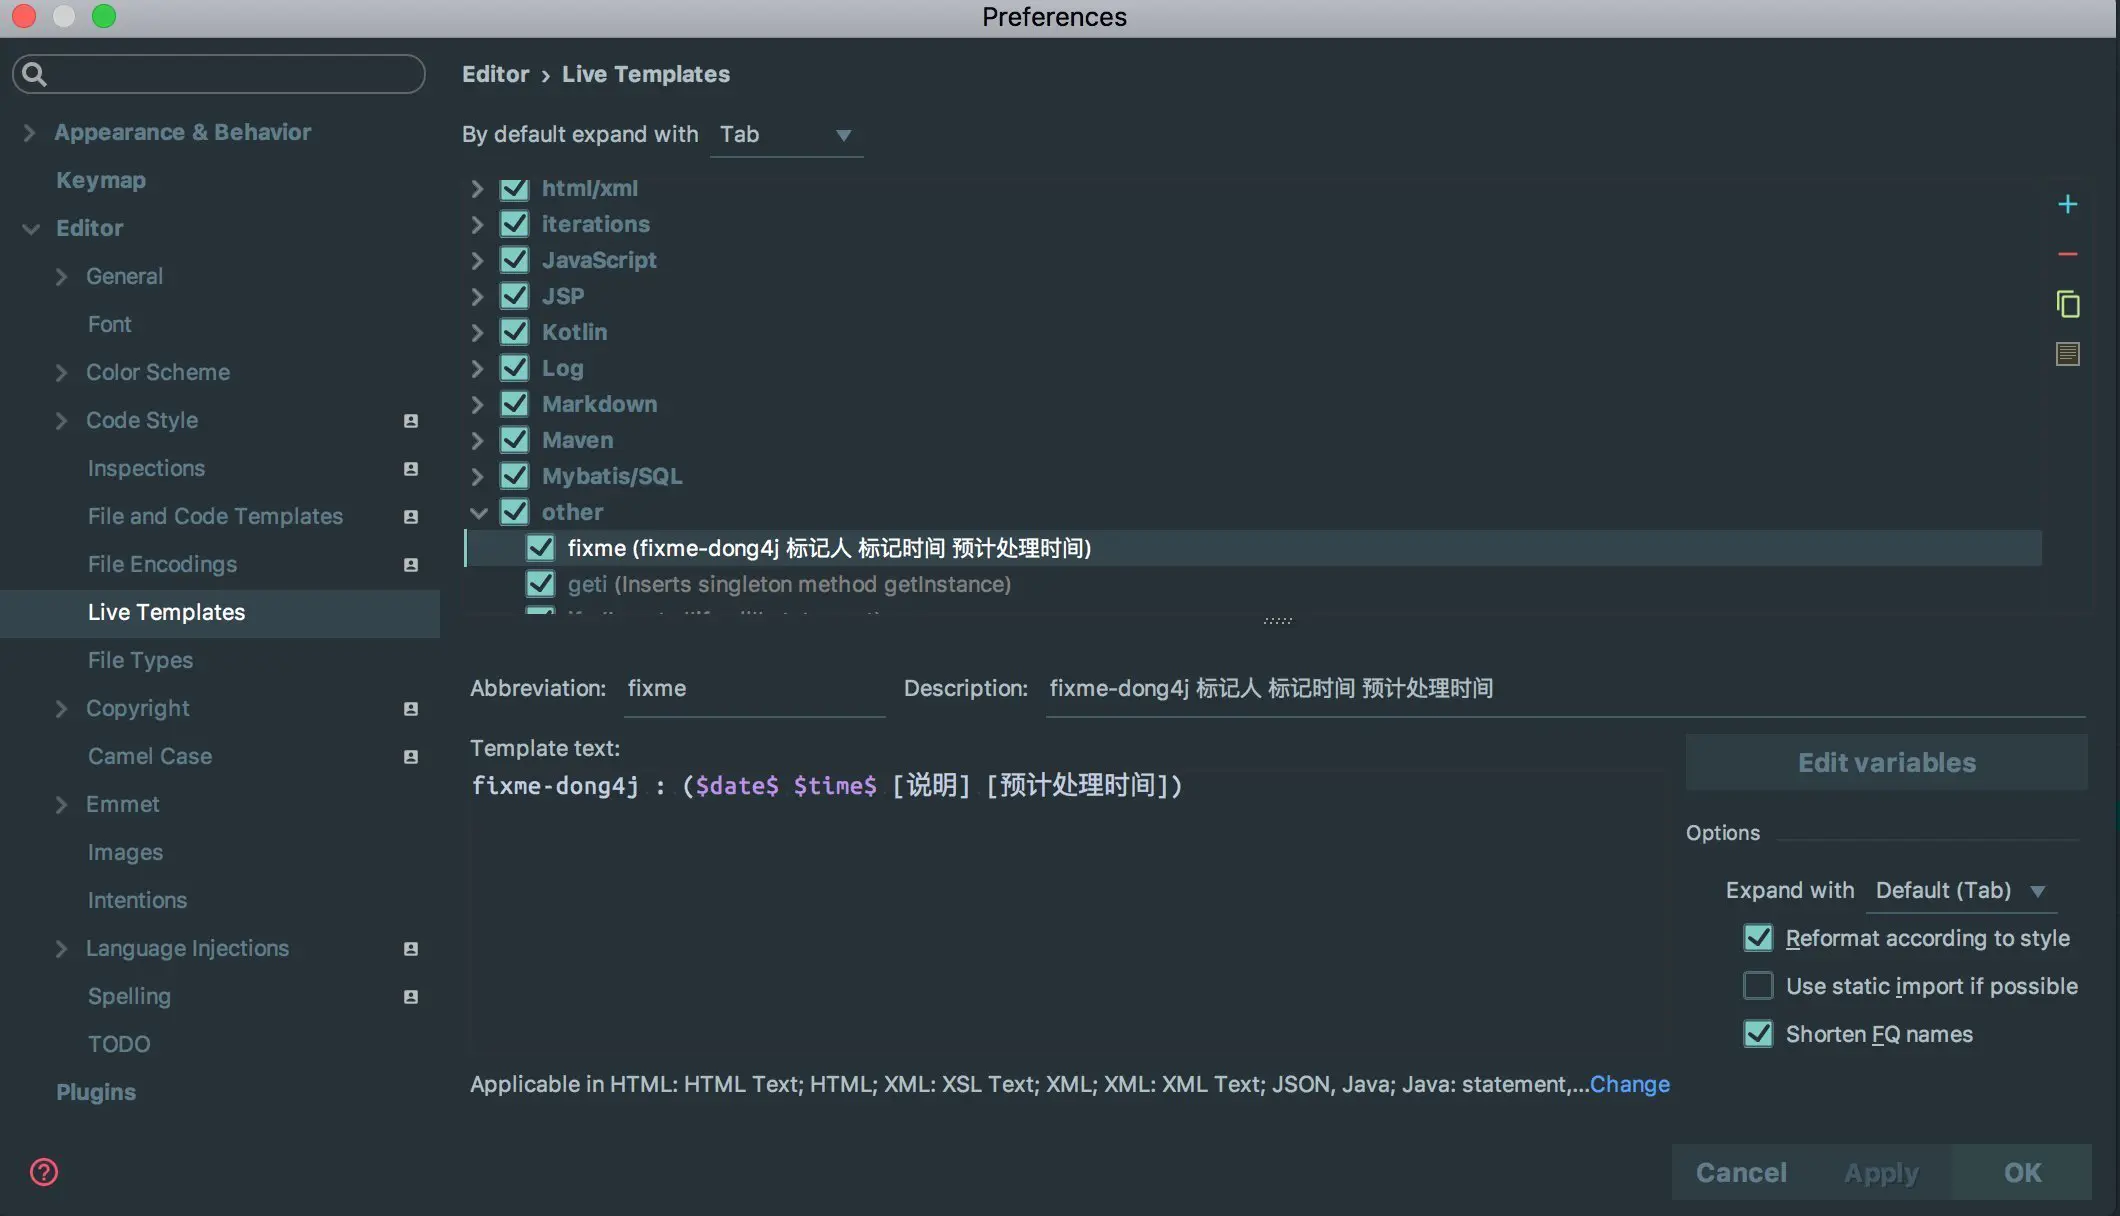Collapse the other template group
Image resolution: width=2120 pixels, height=1216 pixels.
tap(479, 511)
